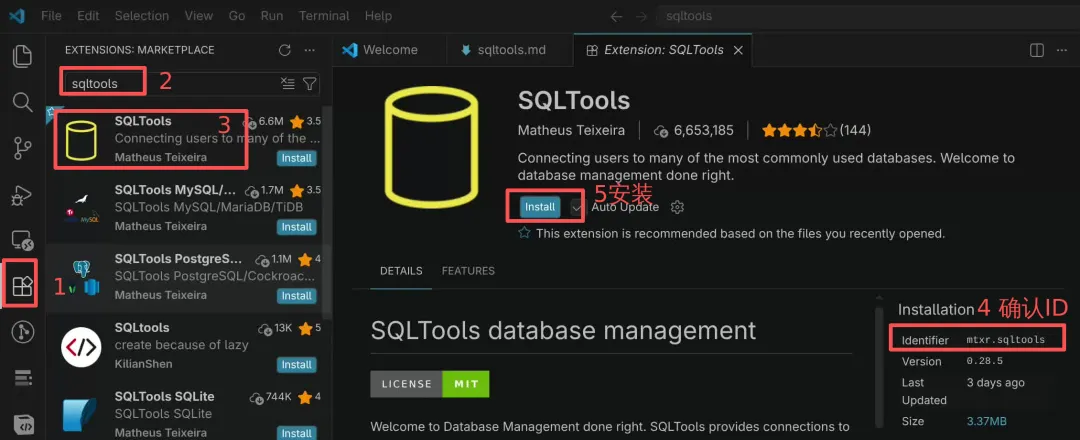Switch to the sqltools.md tab
Viewport: 1080px width, 440px height.
point(510,50)
